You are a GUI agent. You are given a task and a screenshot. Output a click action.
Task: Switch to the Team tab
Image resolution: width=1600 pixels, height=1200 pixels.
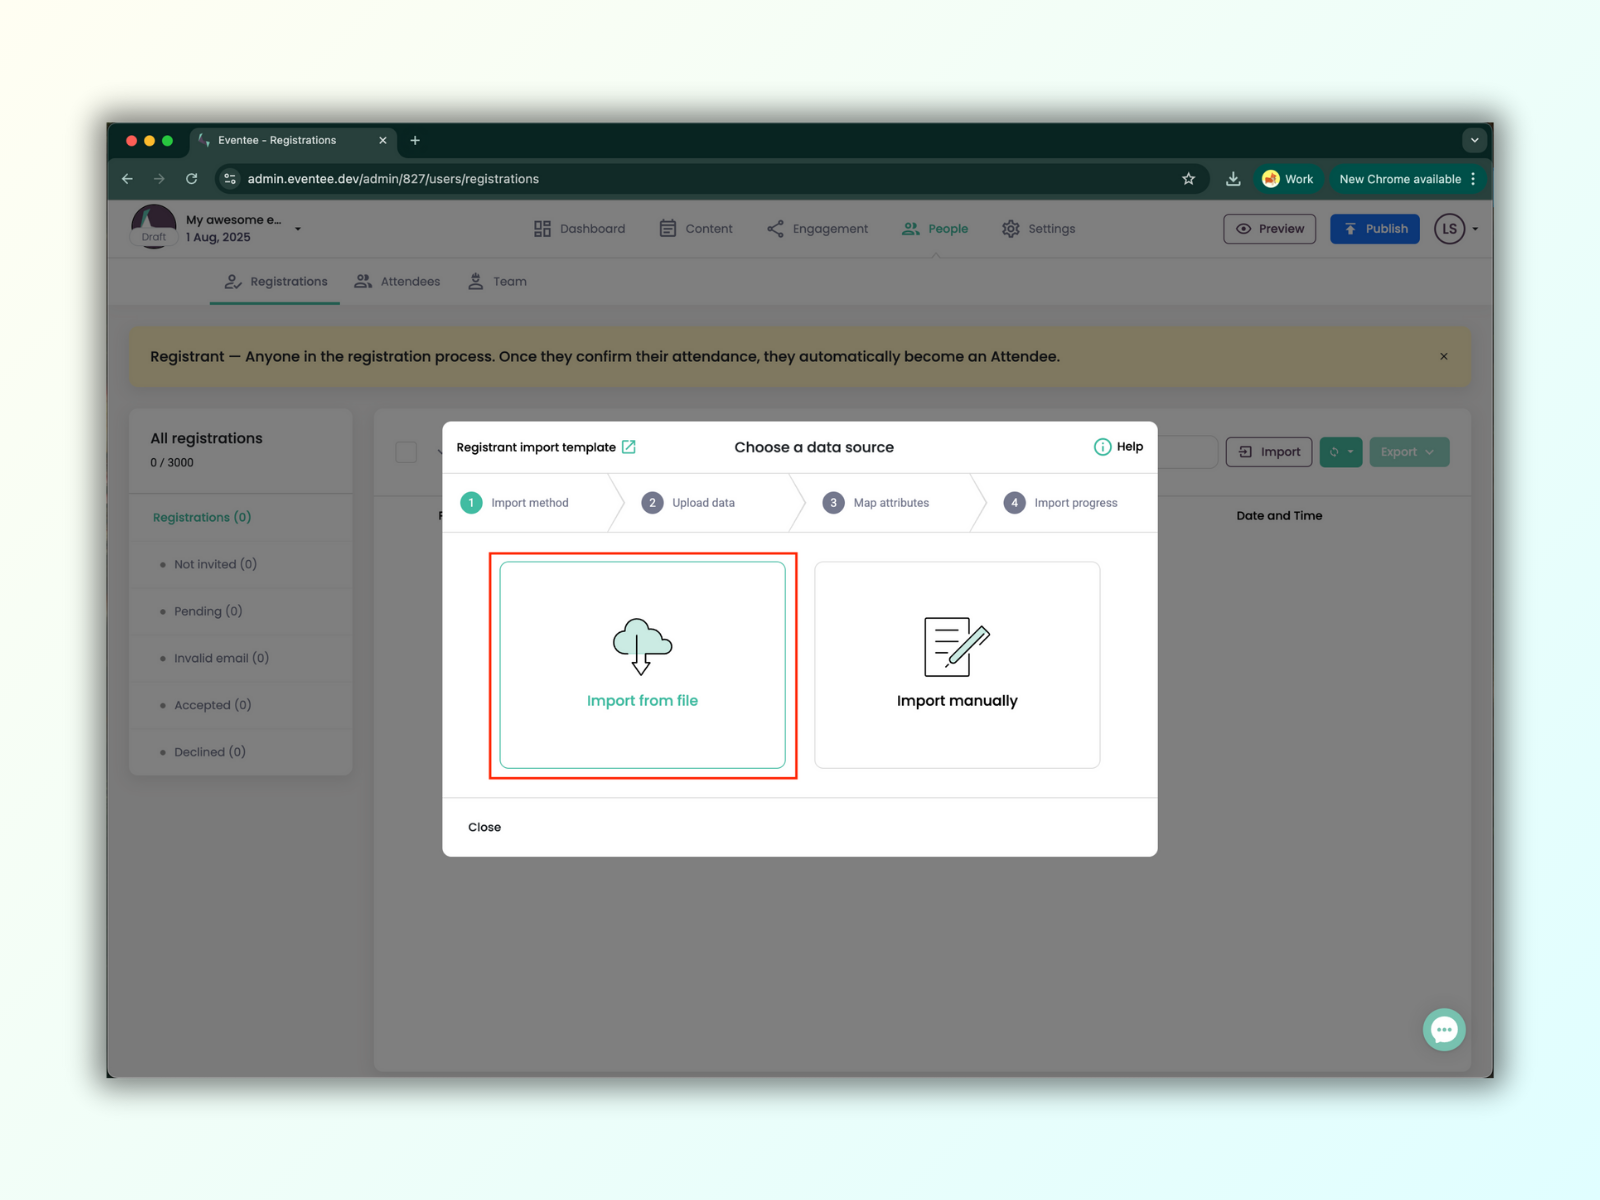click(497, 282)
